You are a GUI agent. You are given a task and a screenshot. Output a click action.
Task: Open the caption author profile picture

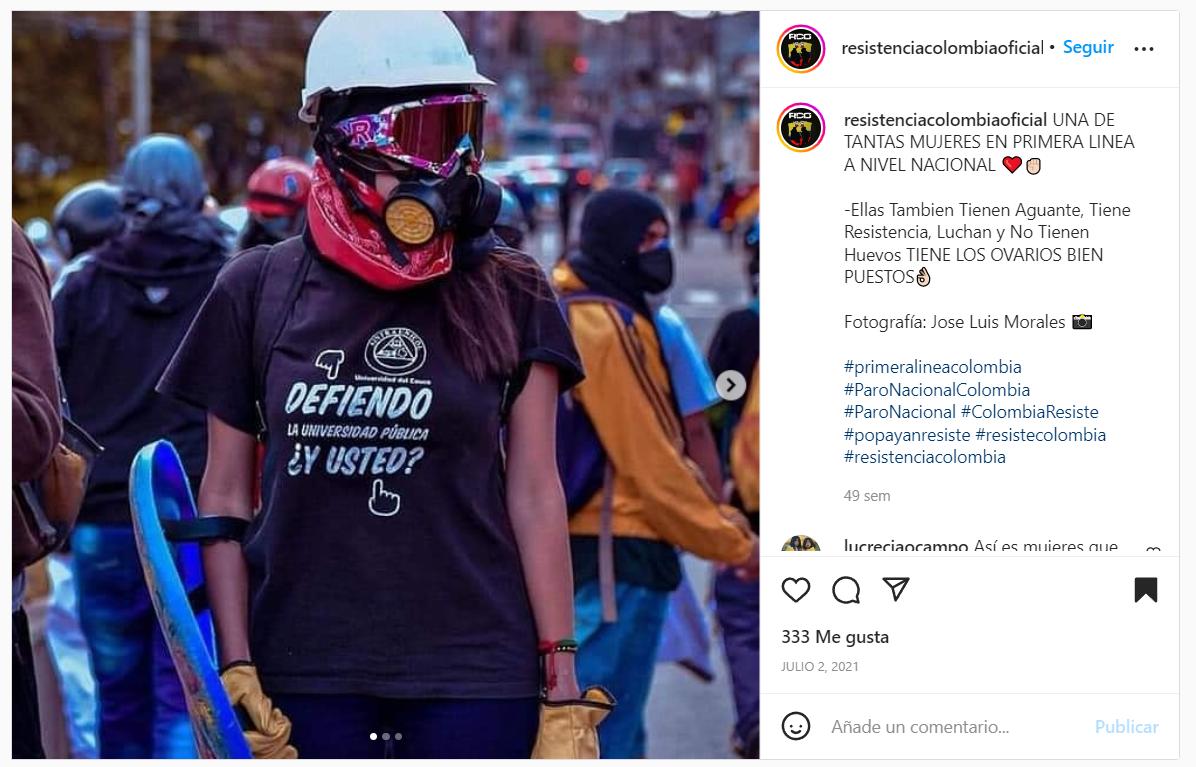tap(801, 127)
